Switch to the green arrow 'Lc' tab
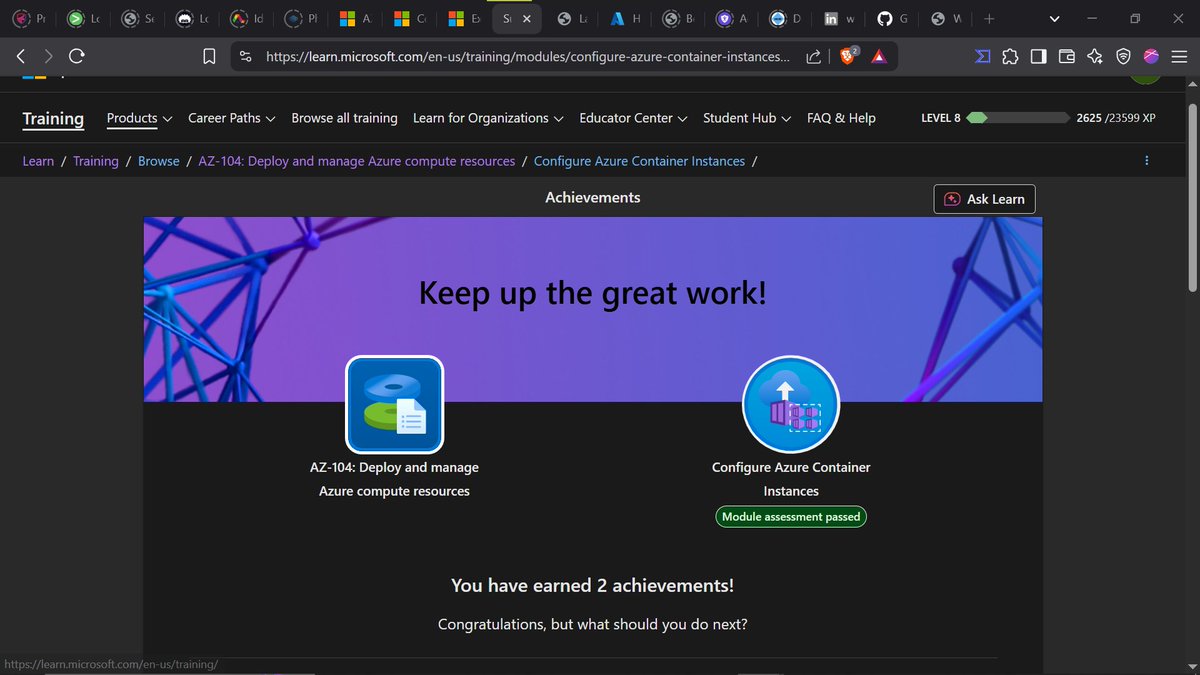1200x675 pixels. pyautogui.click(x=84, y=18)
